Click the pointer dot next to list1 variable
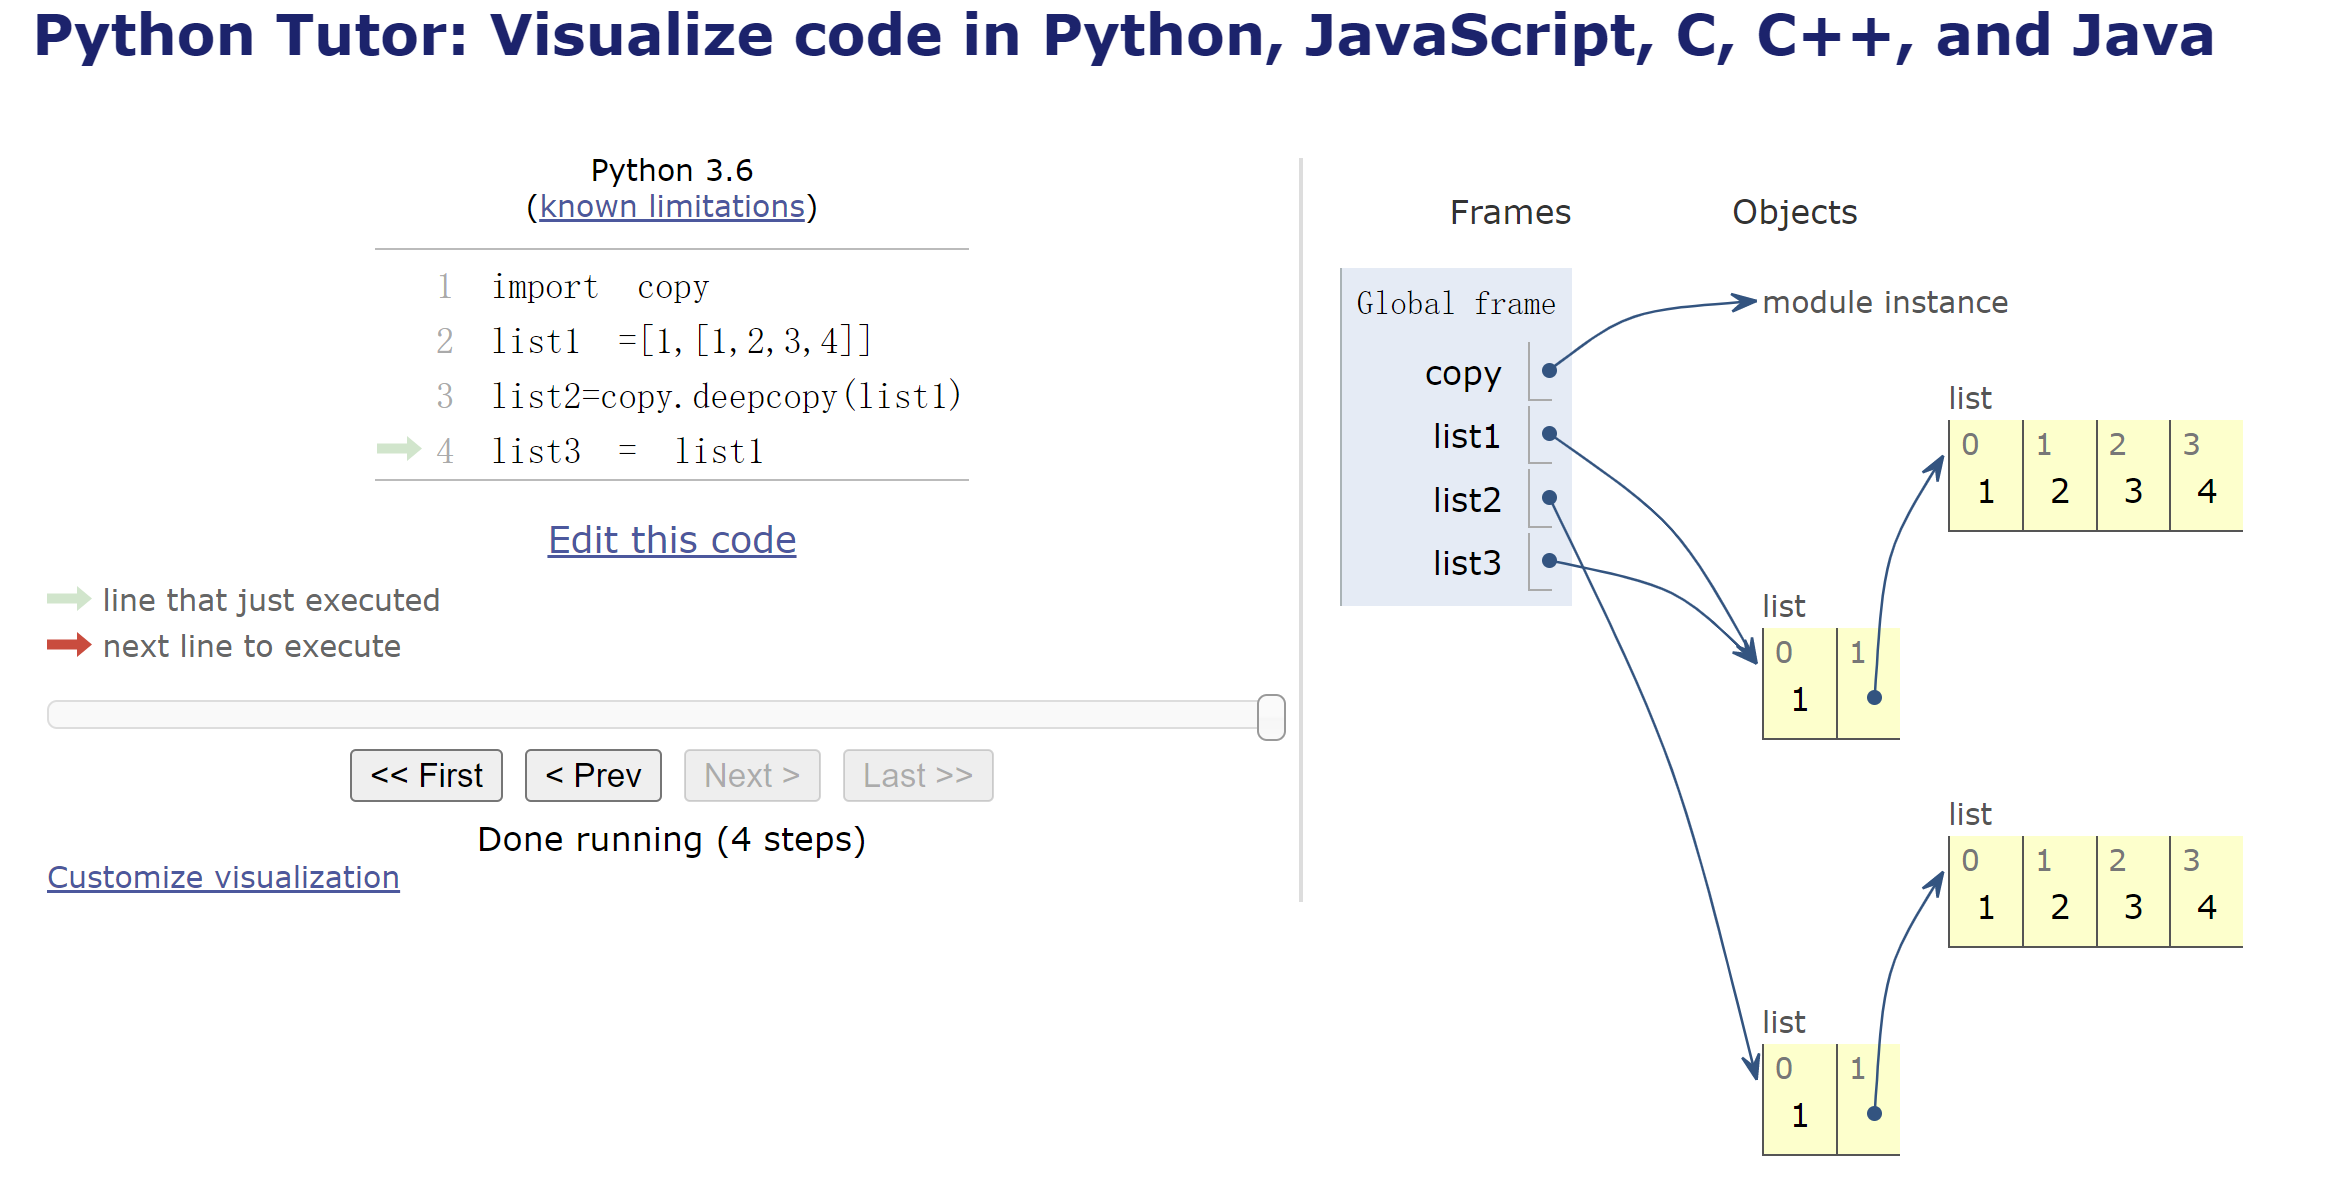 coord(1549,434)
